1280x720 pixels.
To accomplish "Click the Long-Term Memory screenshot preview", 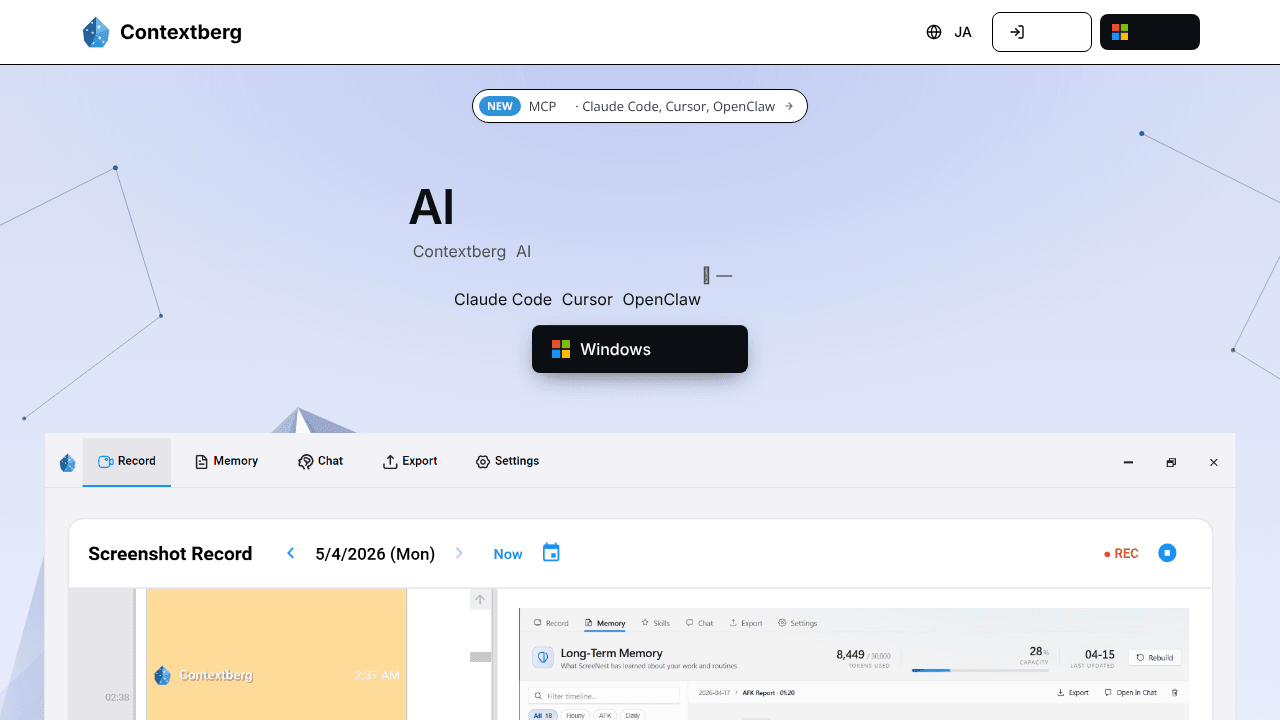I will tap(854, 664).
